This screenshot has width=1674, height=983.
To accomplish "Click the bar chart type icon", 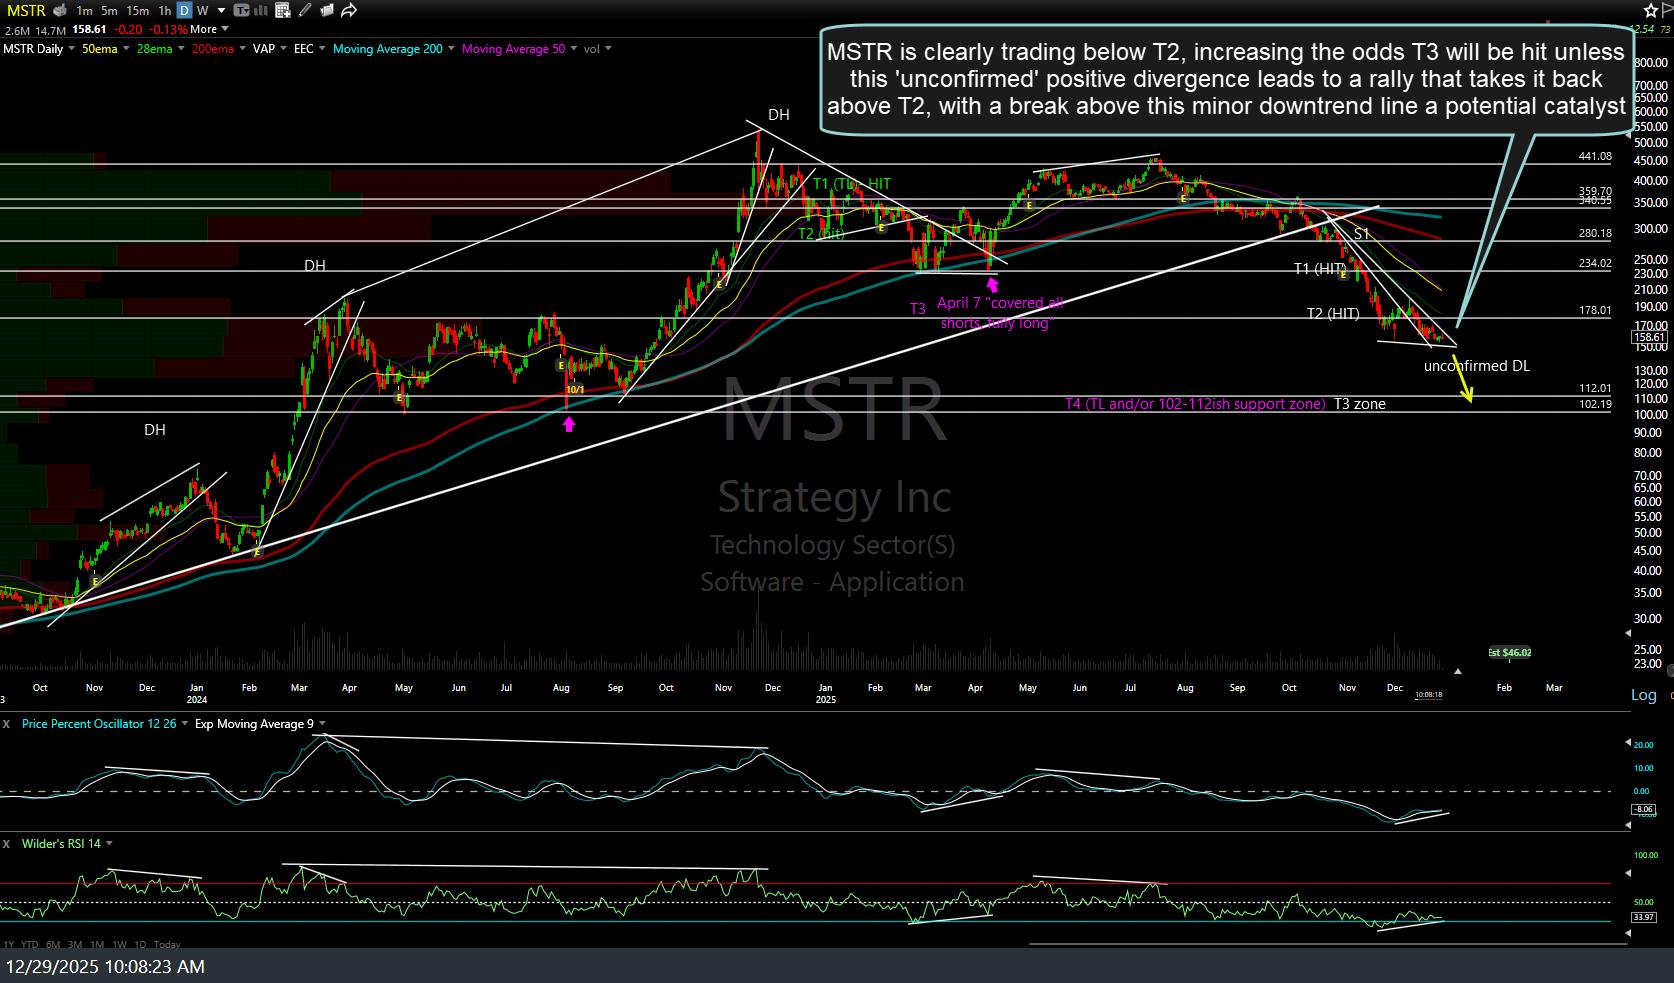I will click(x=262, y=11).
